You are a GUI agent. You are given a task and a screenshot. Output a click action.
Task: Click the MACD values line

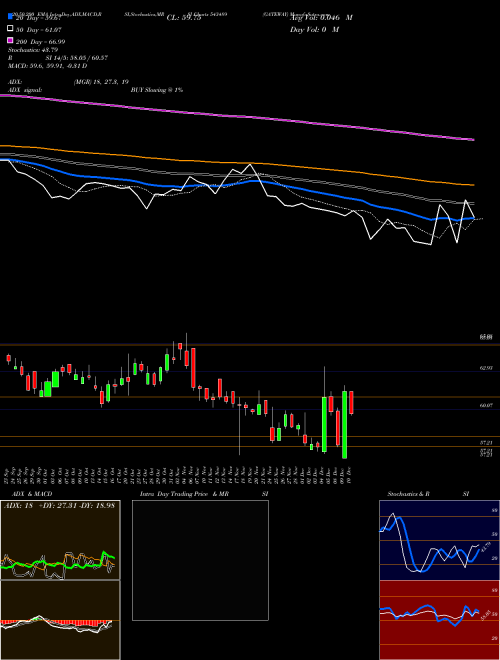(48, 66)
